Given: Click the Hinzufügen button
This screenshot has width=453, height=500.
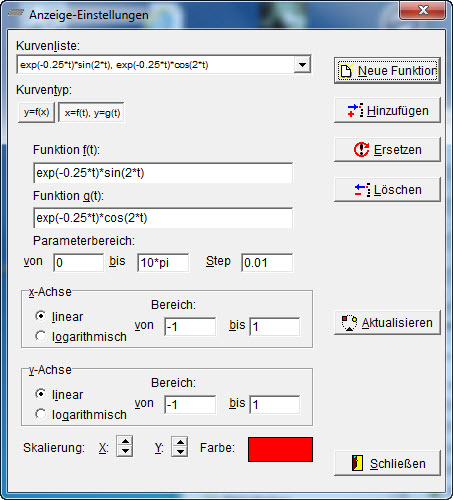Looking at the screenshot, I should (x=387, y=110).
